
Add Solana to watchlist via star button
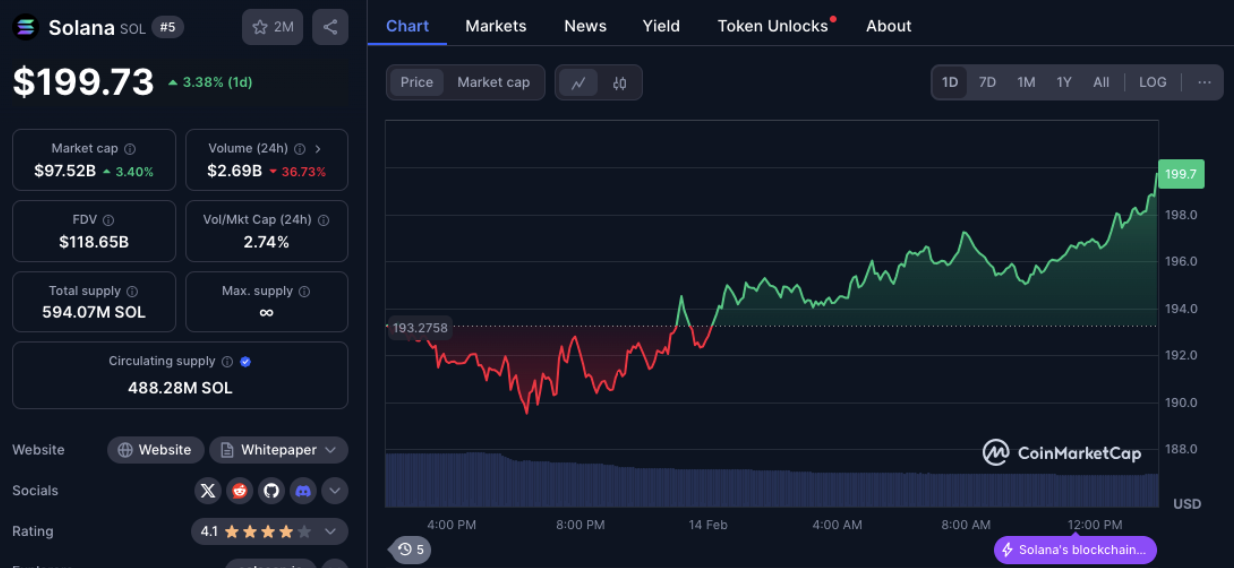coord(272,27)
